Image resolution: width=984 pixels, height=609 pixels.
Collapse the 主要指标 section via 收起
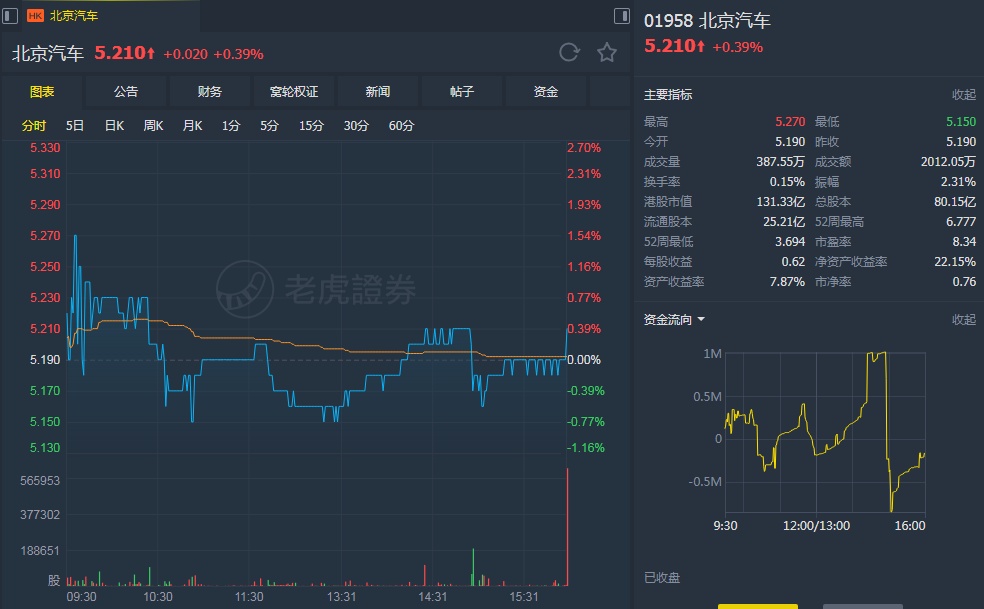pyautogui.click(x=964, y=95)
